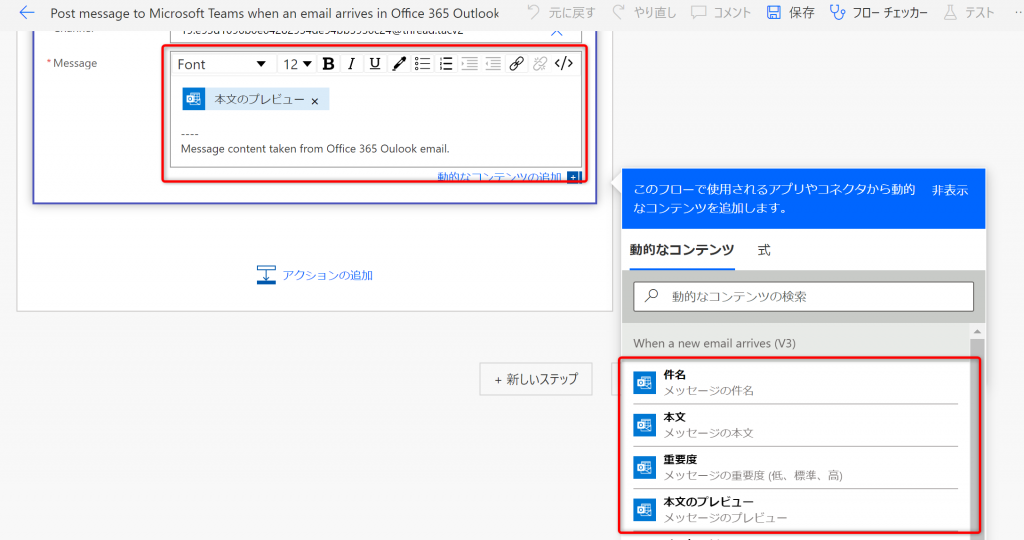Click When a new email arrives (V3) header
This screenshot has width=1024, height=540.
pyautogui.click(x=714, y=343)
